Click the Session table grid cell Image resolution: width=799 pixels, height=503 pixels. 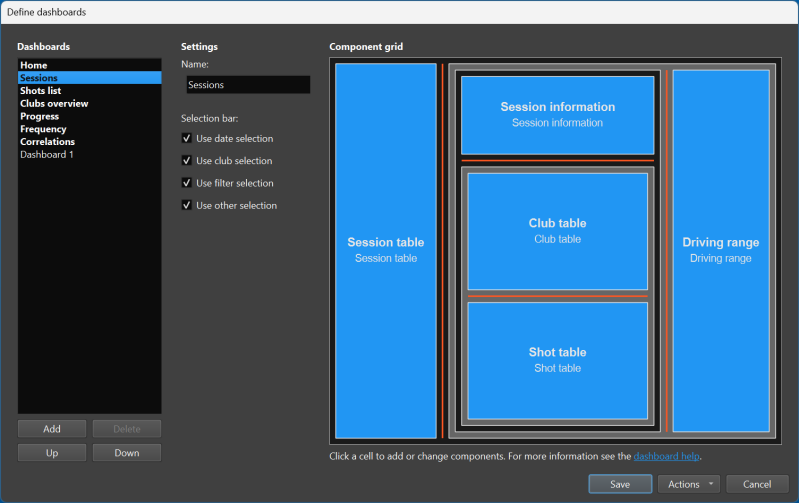coord(385,250)
